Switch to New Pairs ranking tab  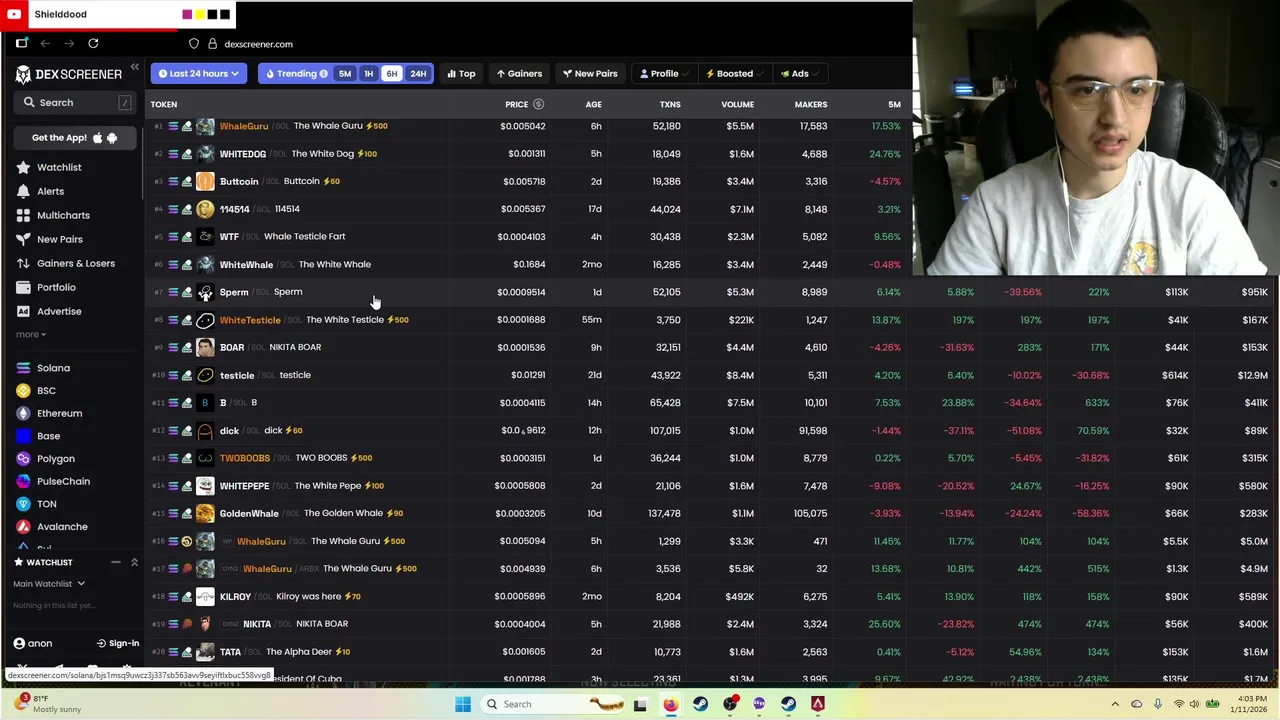[x=590, y=74]
